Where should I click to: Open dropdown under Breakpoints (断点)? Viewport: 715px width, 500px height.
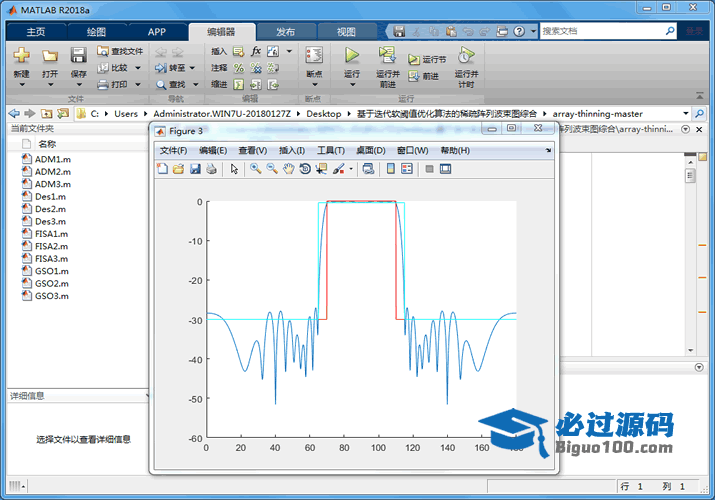[x=314, y=85]
